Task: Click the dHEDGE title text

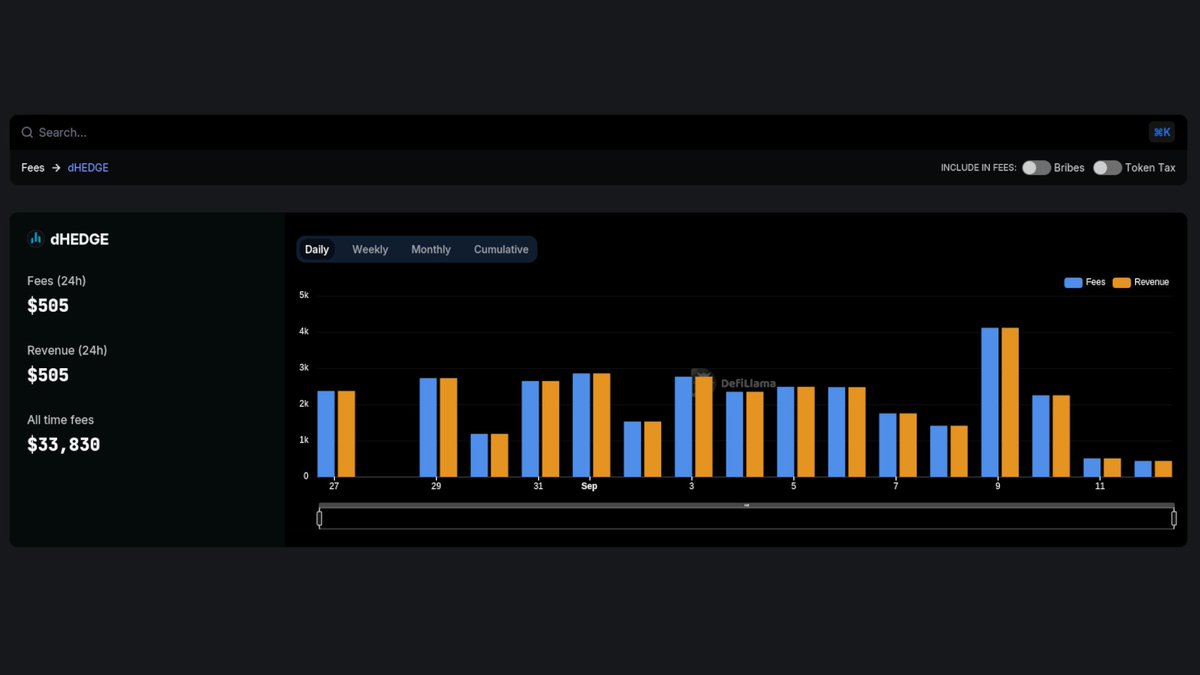Action: [x=80, y=239]
